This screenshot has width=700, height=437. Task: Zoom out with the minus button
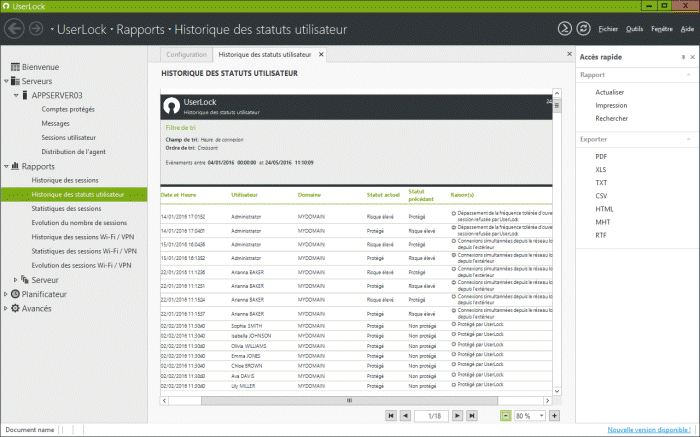(505, 416)
